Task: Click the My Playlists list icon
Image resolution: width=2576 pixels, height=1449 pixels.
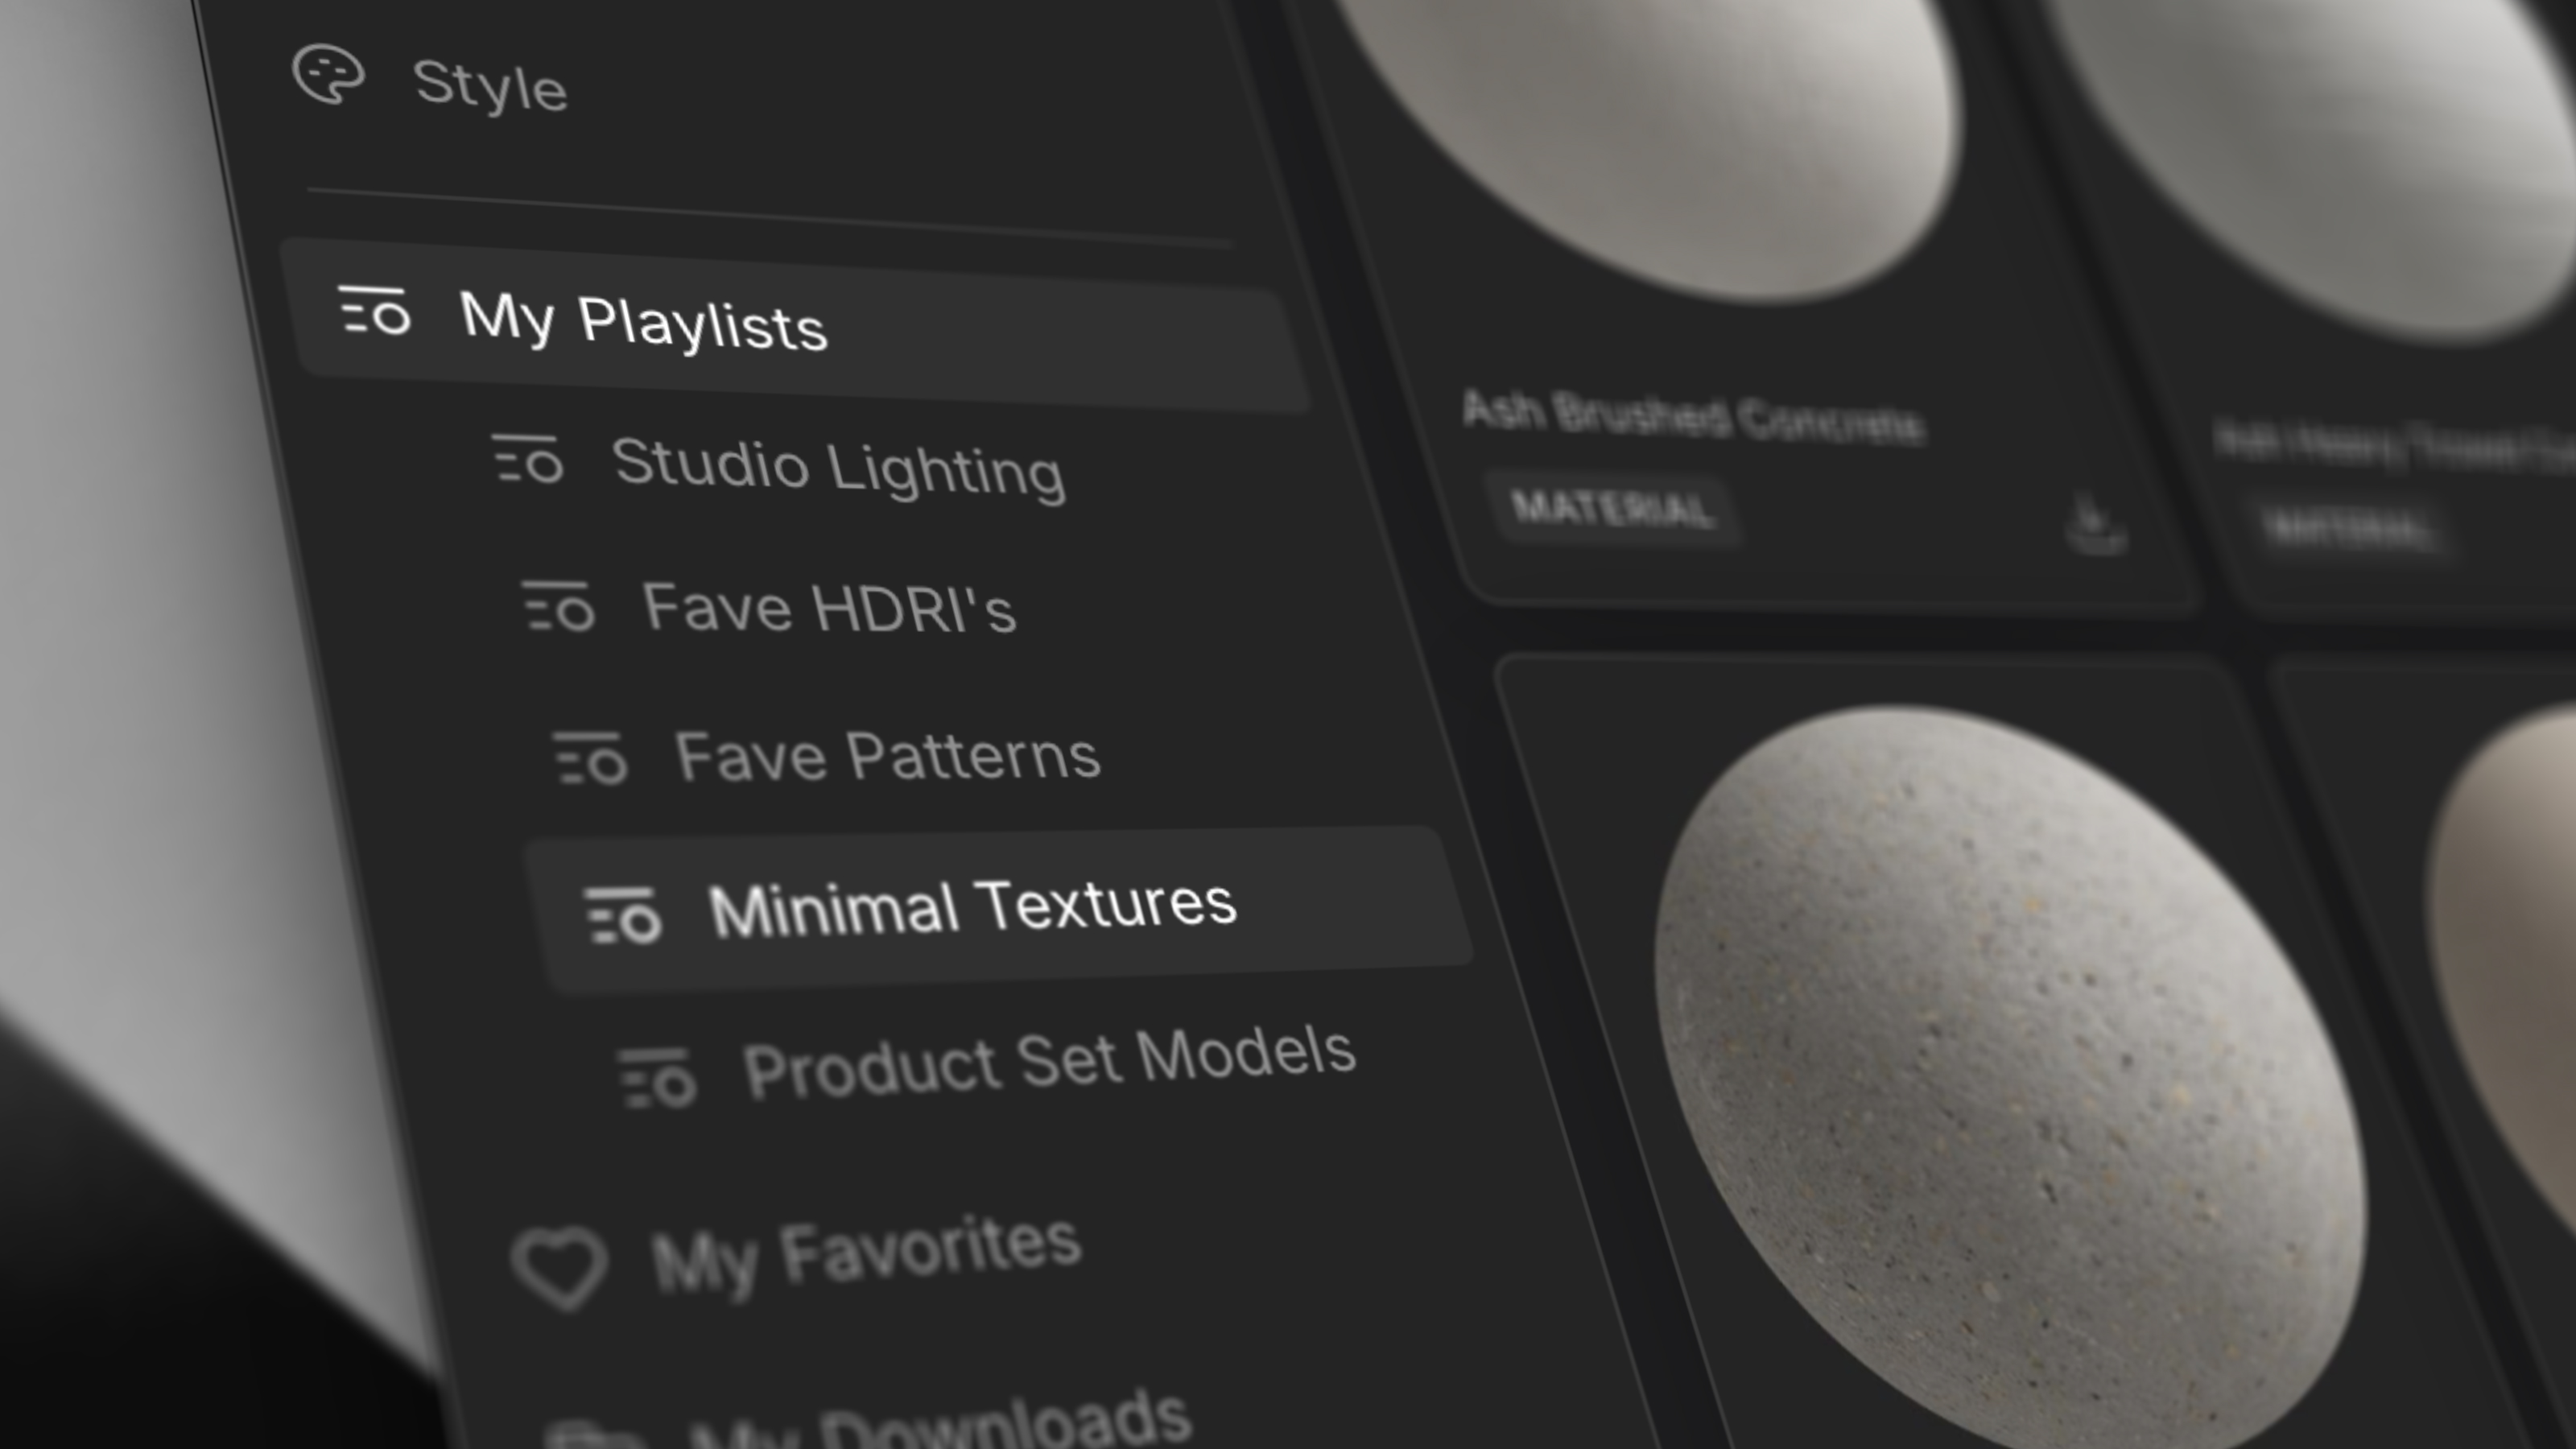Action: coord(374,310)
